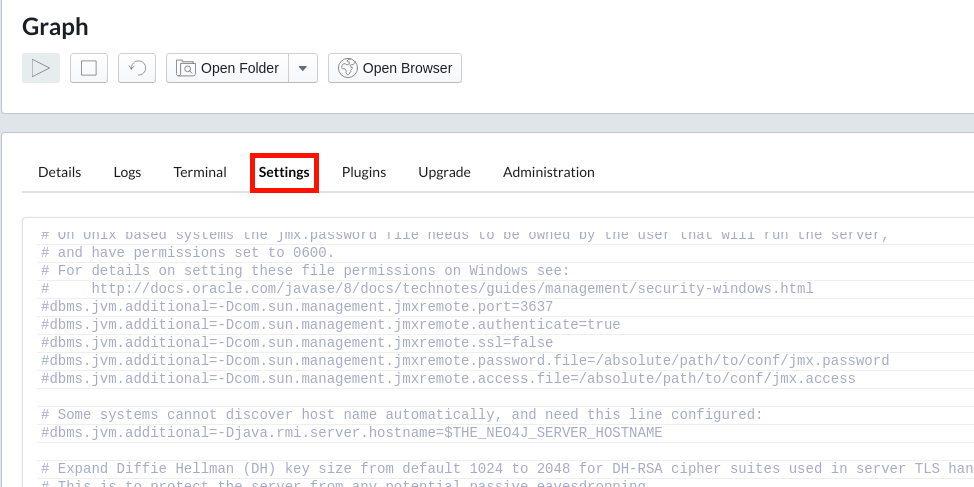Viewport: 974px width, 487px height.
Task: Restart the database using the circular arrow icon
Action: pos(137,68)
